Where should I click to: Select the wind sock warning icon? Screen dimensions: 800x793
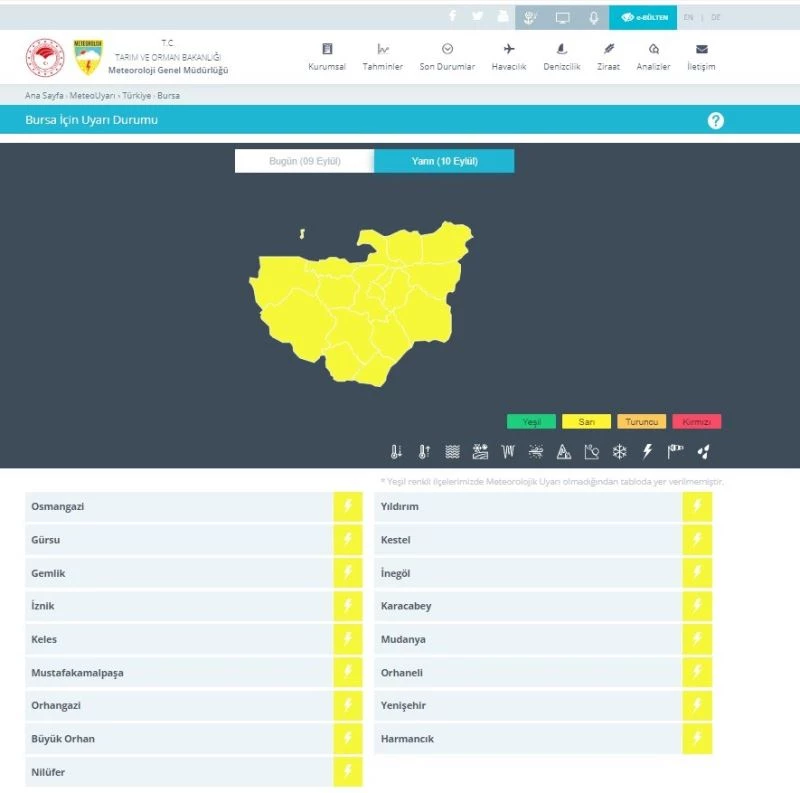click(x=675, y=452)
